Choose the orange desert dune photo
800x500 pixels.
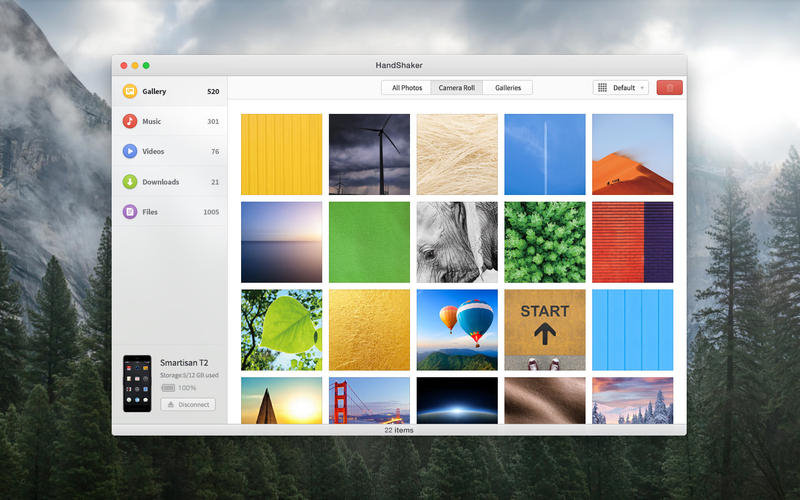(x=633, y=154)
